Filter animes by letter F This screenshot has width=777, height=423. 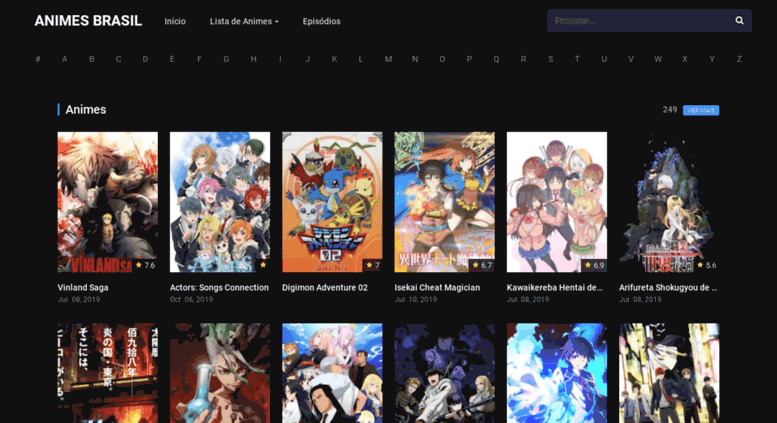click(199, 59)
